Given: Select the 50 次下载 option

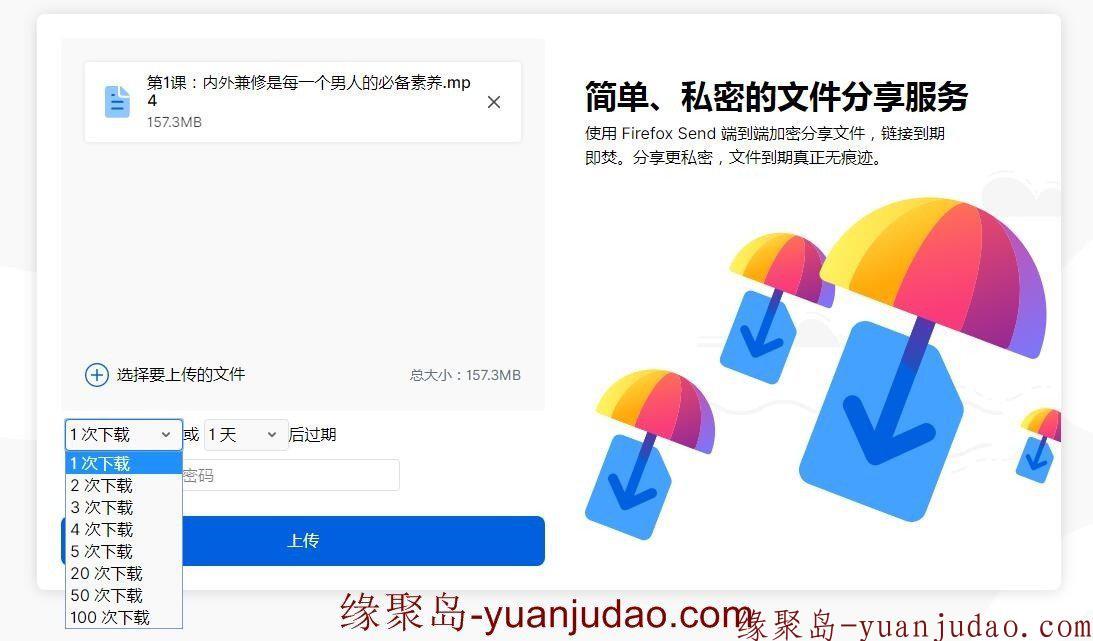Looking at the screenshot, I should [x=123, y=595].
